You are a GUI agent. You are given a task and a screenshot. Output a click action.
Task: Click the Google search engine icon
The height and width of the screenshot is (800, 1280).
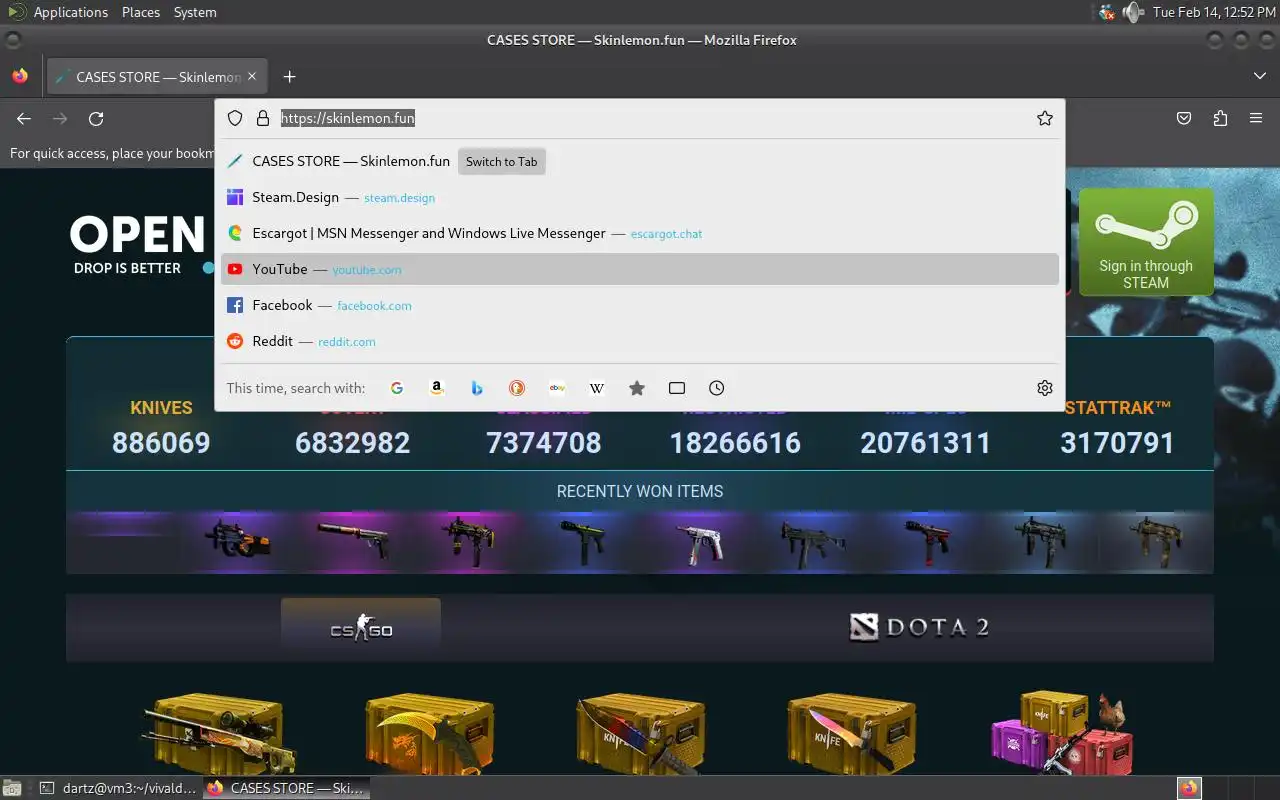[397, 388]
